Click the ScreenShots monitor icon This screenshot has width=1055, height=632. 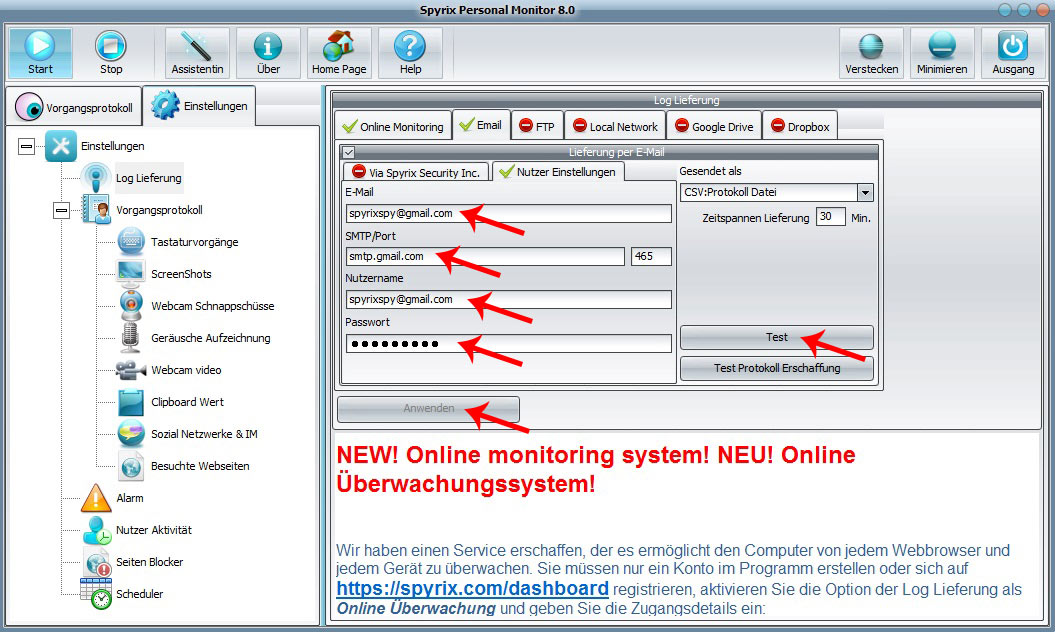pos(131,273)
